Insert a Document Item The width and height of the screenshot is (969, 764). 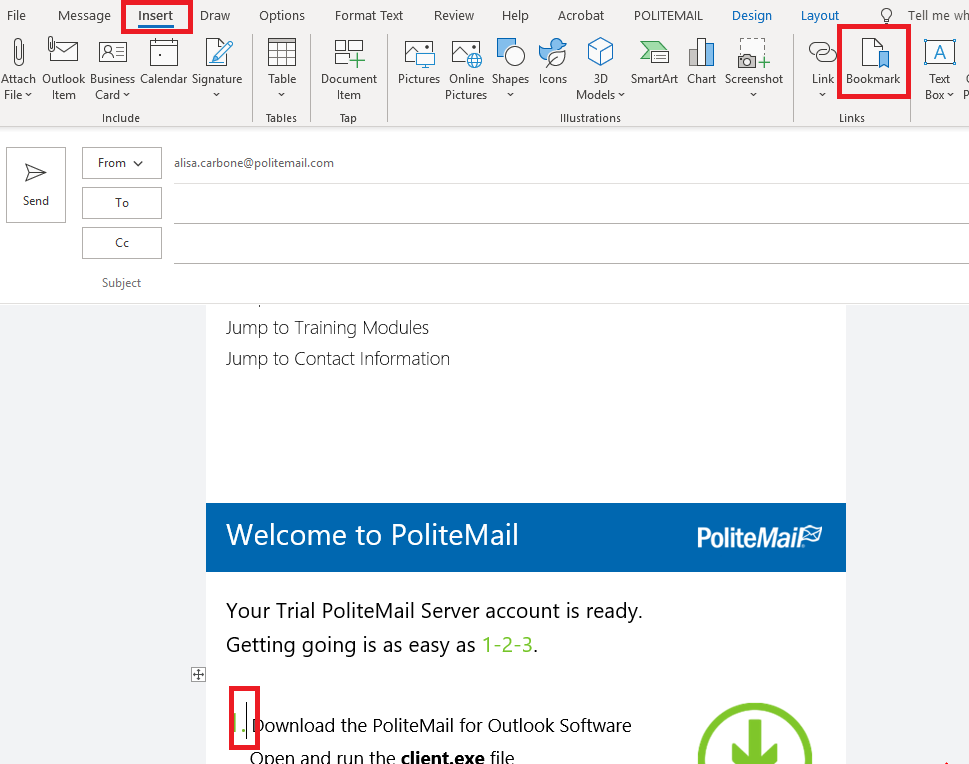pyautogui.click(x=349, y=69)
